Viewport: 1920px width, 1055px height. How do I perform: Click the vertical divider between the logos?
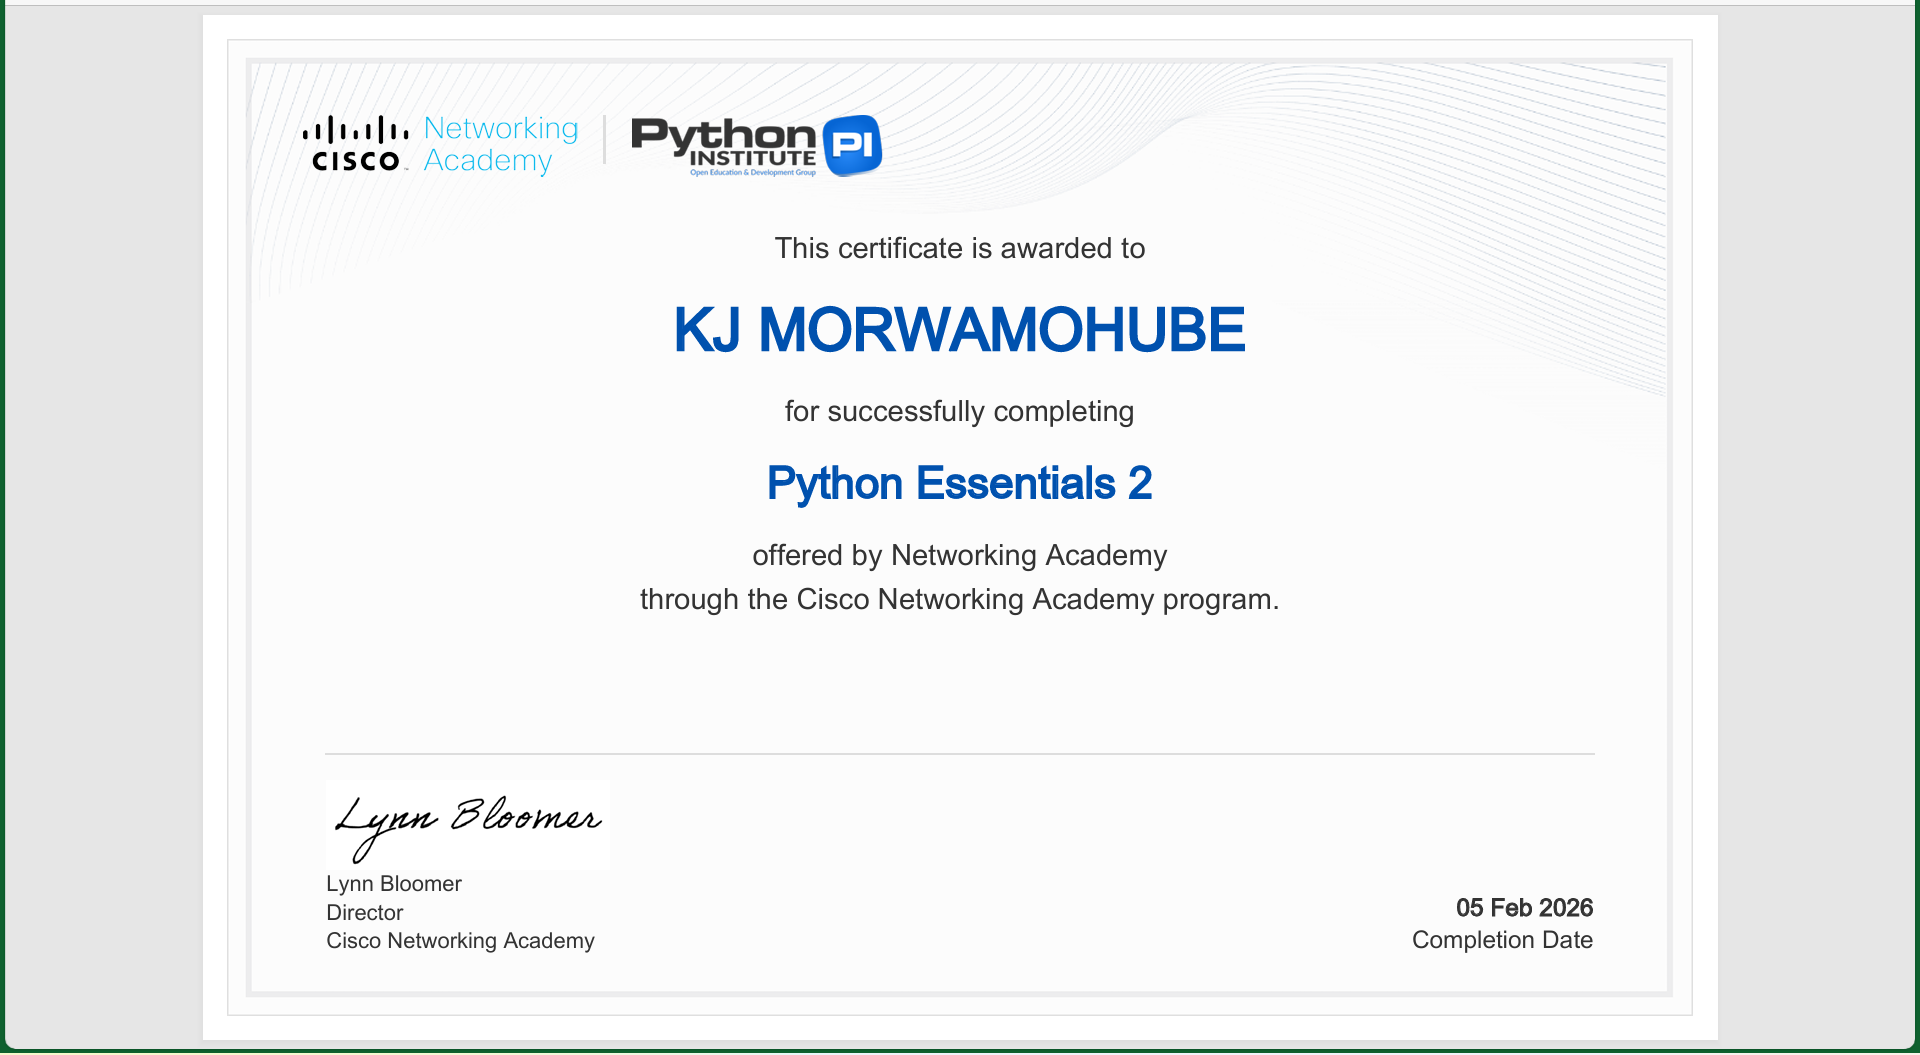605,140
